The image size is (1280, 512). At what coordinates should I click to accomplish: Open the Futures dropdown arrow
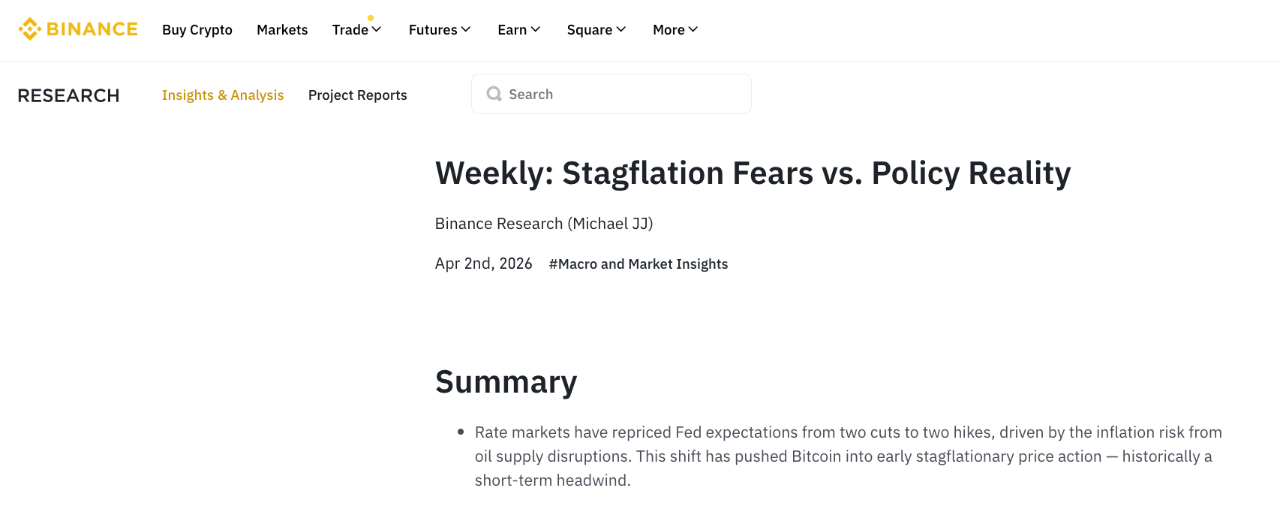[466, 30]
